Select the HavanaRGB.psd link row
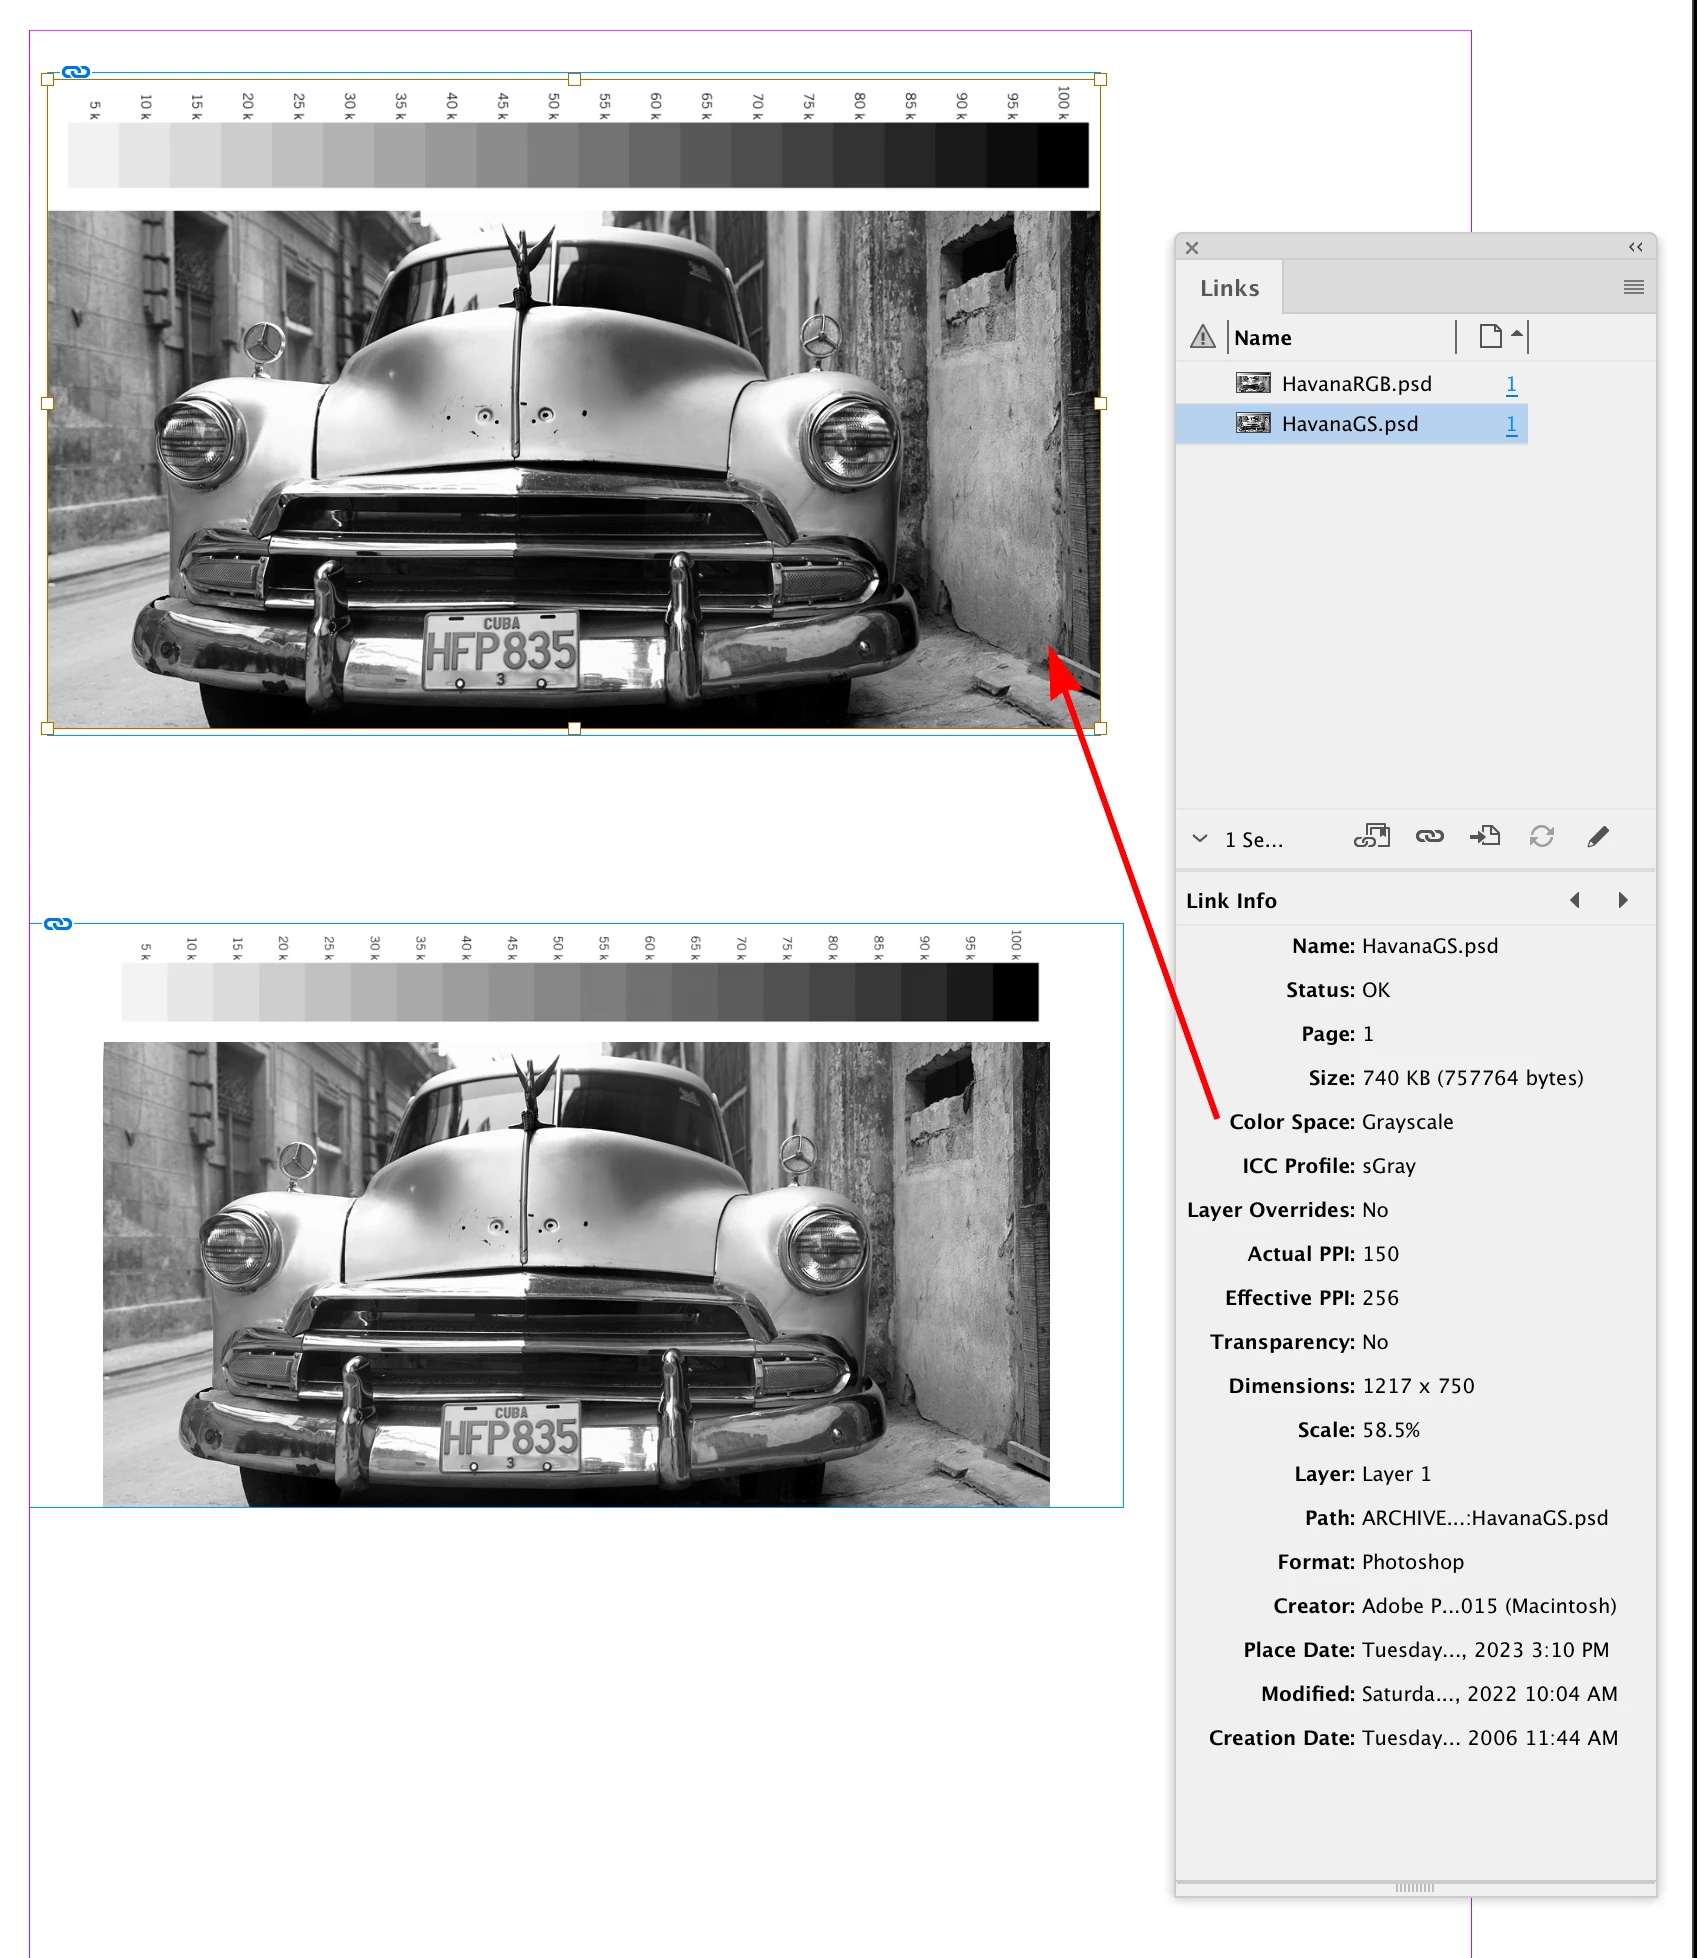This screenshot has height=1958, width=1704. 1352,384
